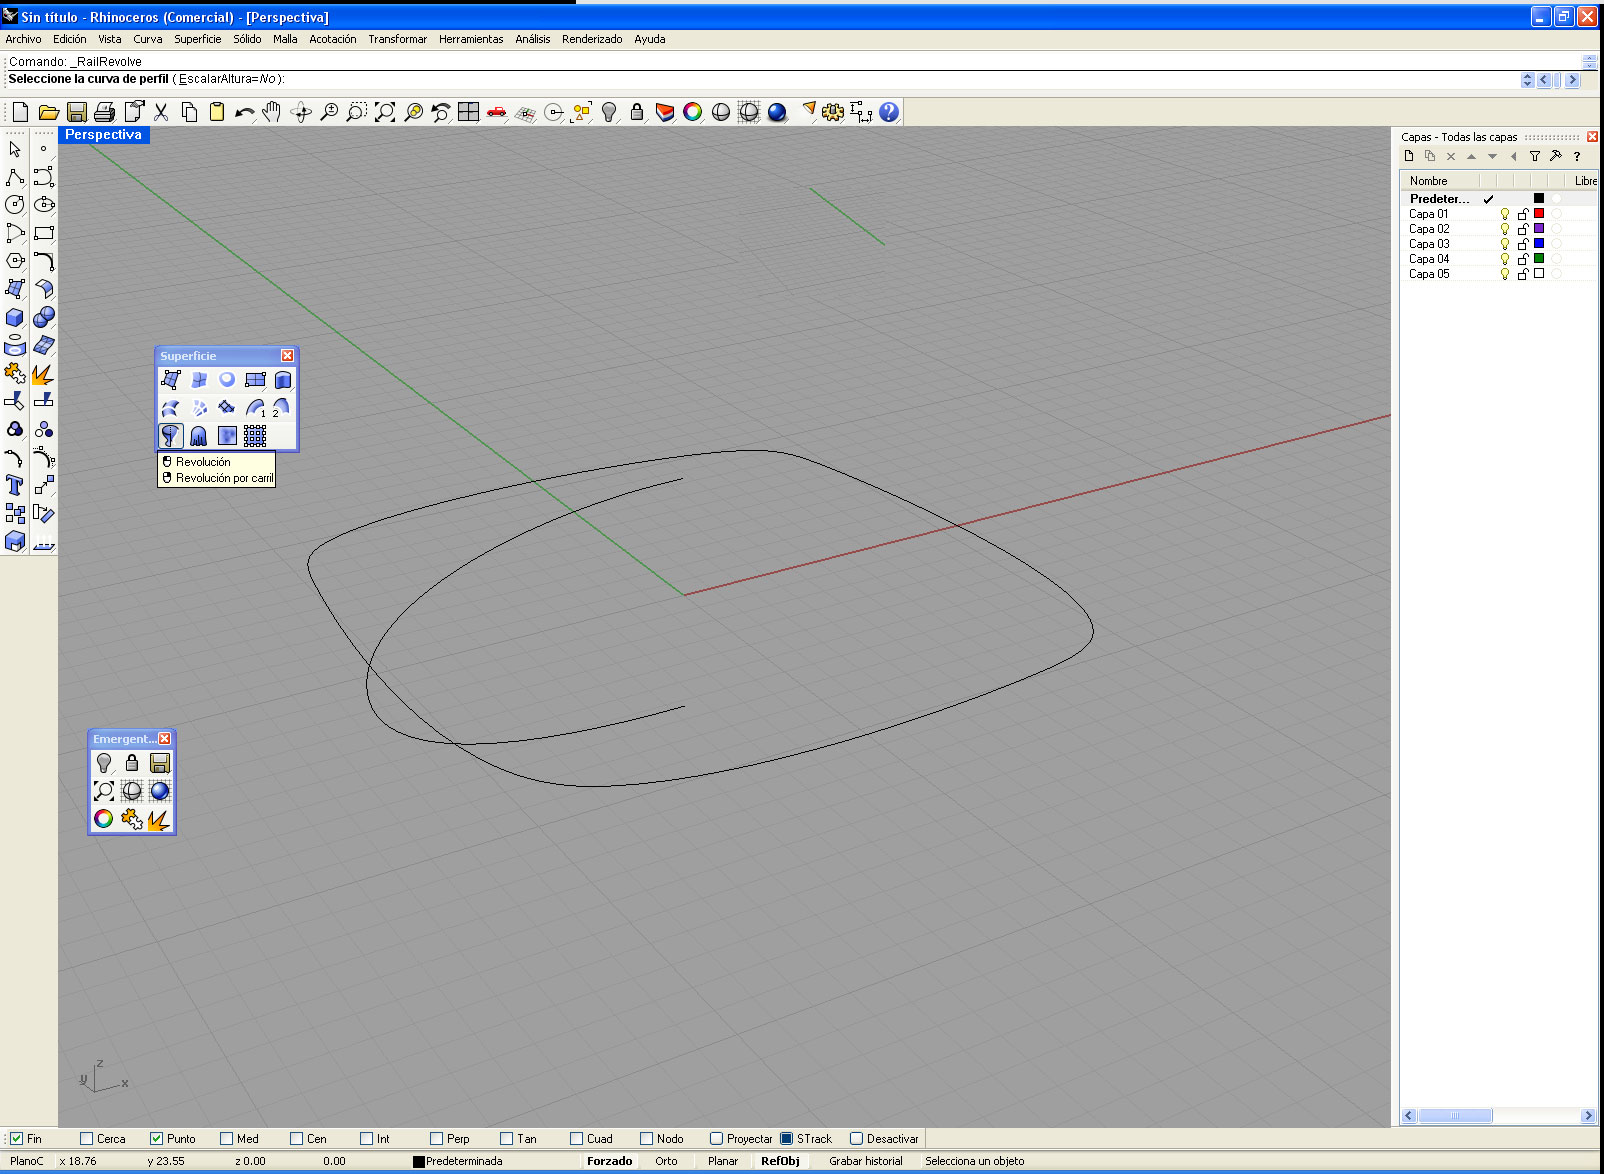This screenshot has height=1174, width=1604.
Task: Click the EscalarAltura option in command line
Action: 229,79
